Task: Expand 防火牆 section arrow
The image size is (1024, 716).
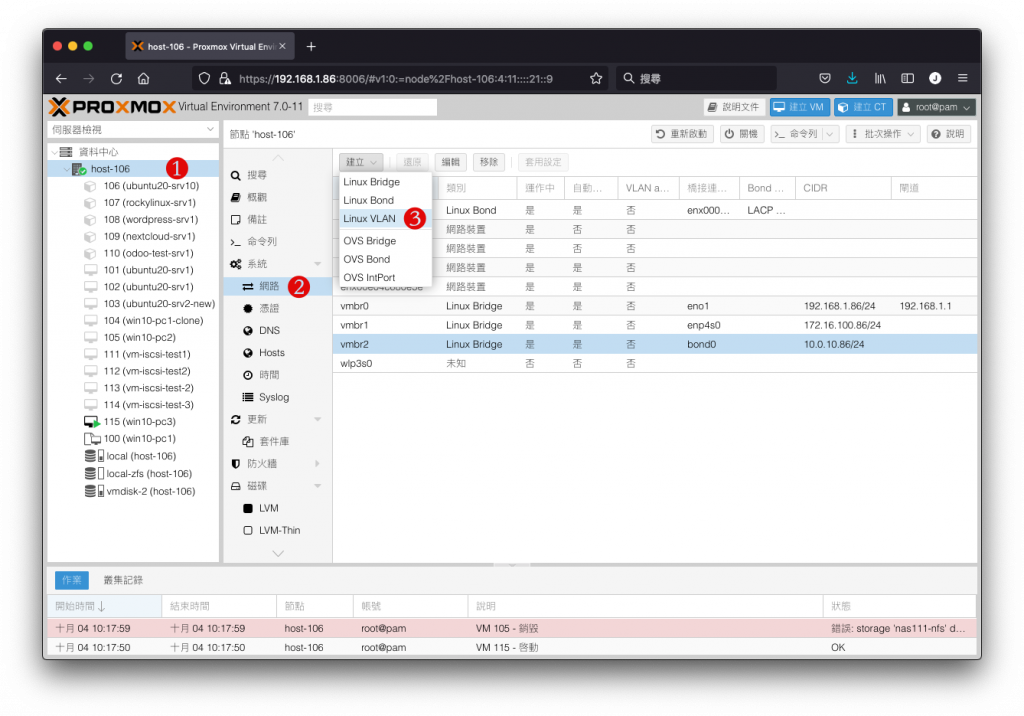Action: pos(317,464)
